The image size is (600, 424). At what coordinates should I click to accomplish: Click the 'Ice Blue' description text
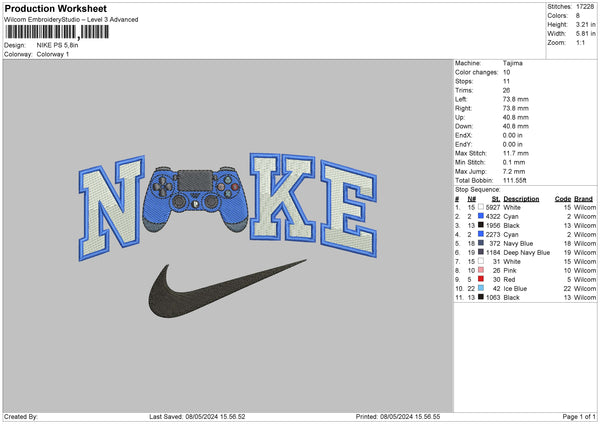(x=515, y=289)
